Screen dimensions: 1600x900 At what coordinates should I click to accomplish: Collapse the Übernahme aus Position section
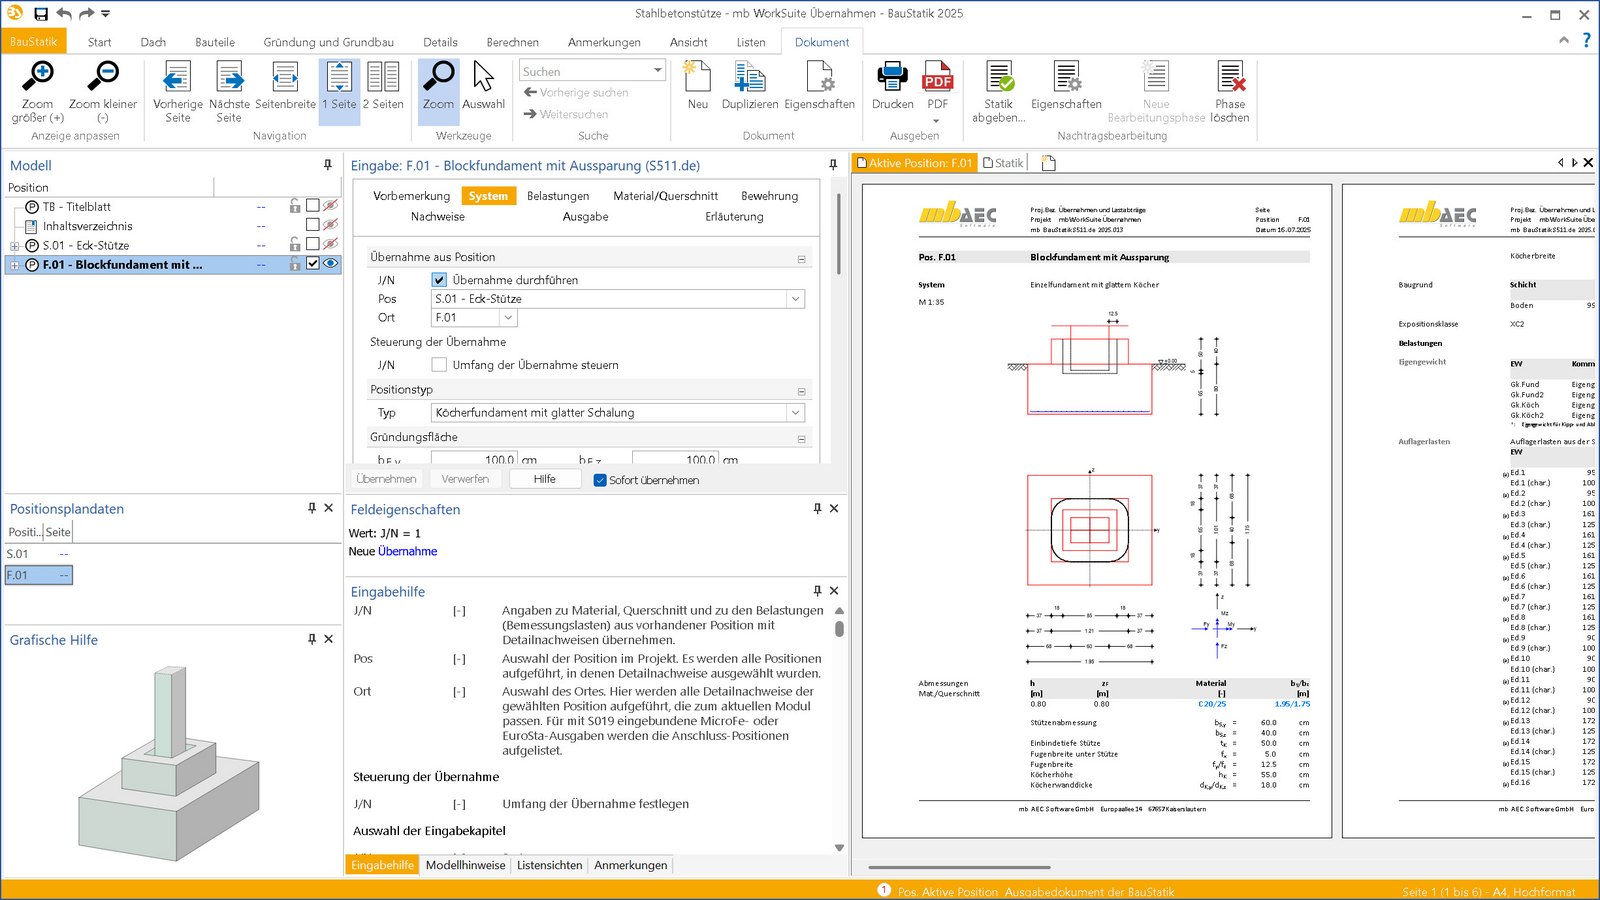pyautogui.click(x=801, y=259)
